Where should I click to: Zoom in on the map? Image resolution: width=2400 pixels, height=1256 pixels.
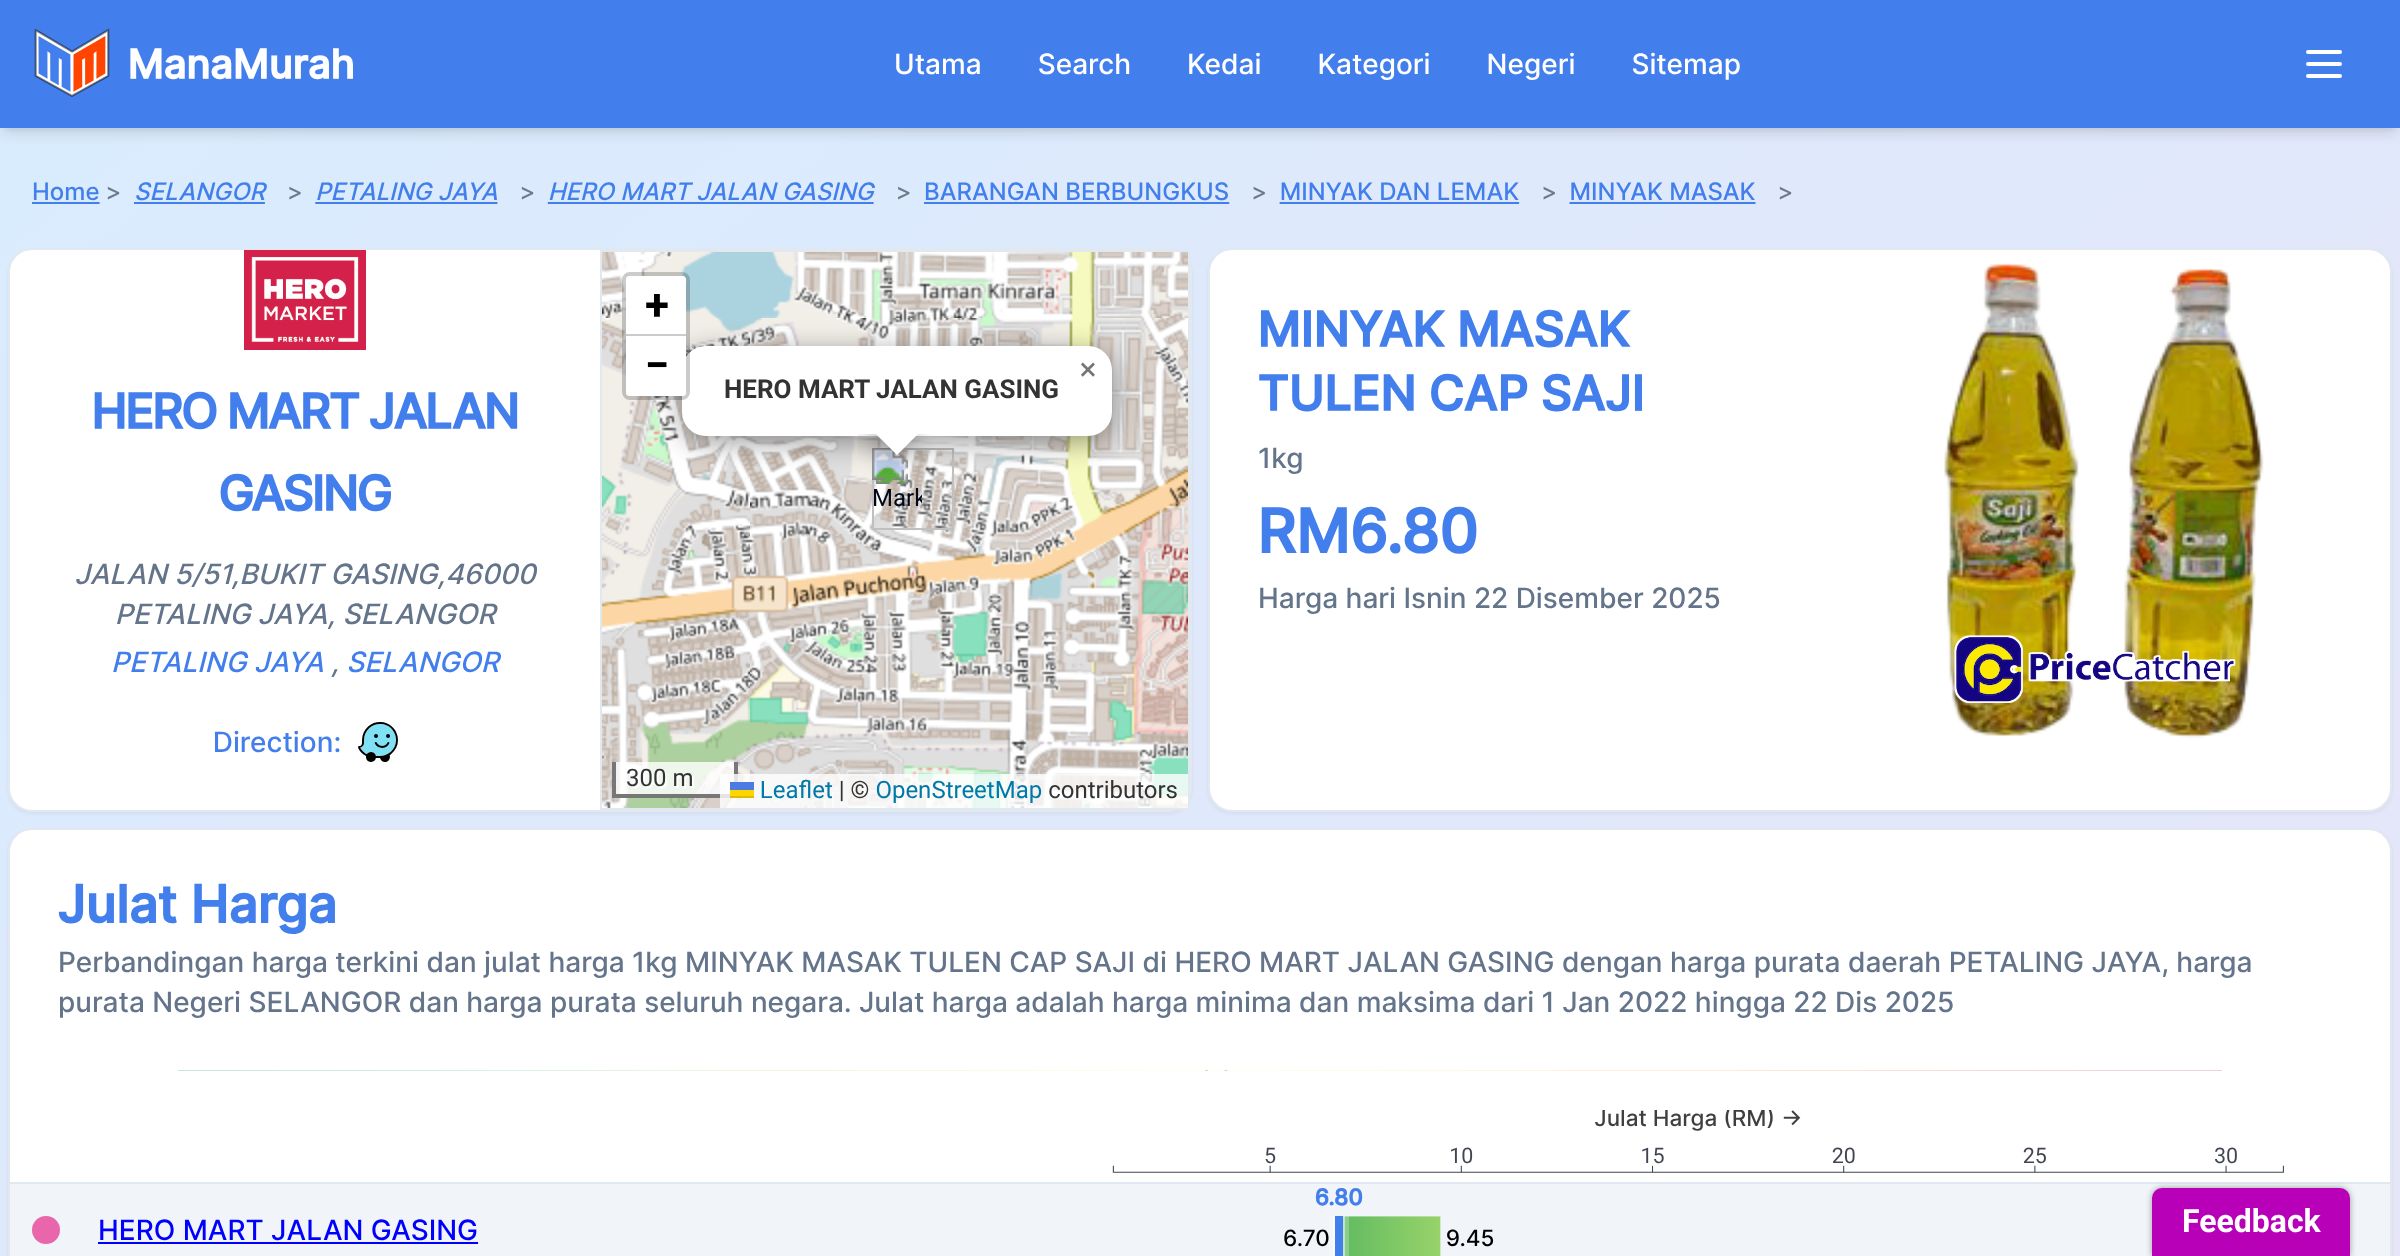[x=656, y=305]
